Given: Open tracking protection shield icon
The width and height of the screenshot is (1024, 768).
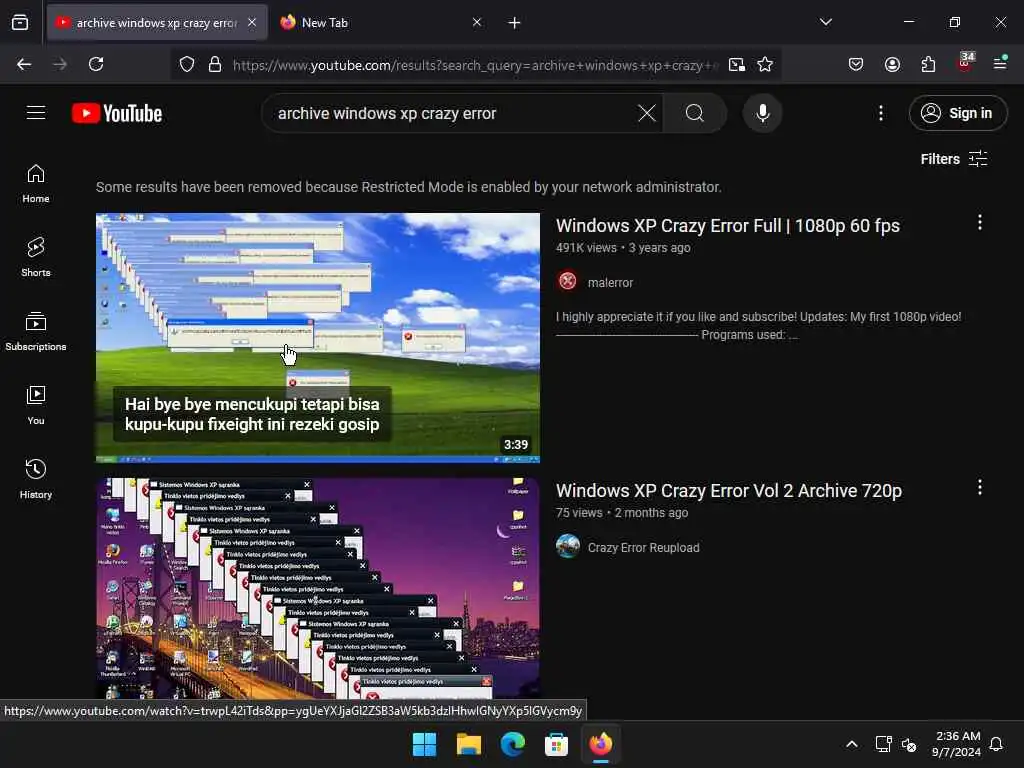Looking at the screenshot, I should (x=187, y=65).
